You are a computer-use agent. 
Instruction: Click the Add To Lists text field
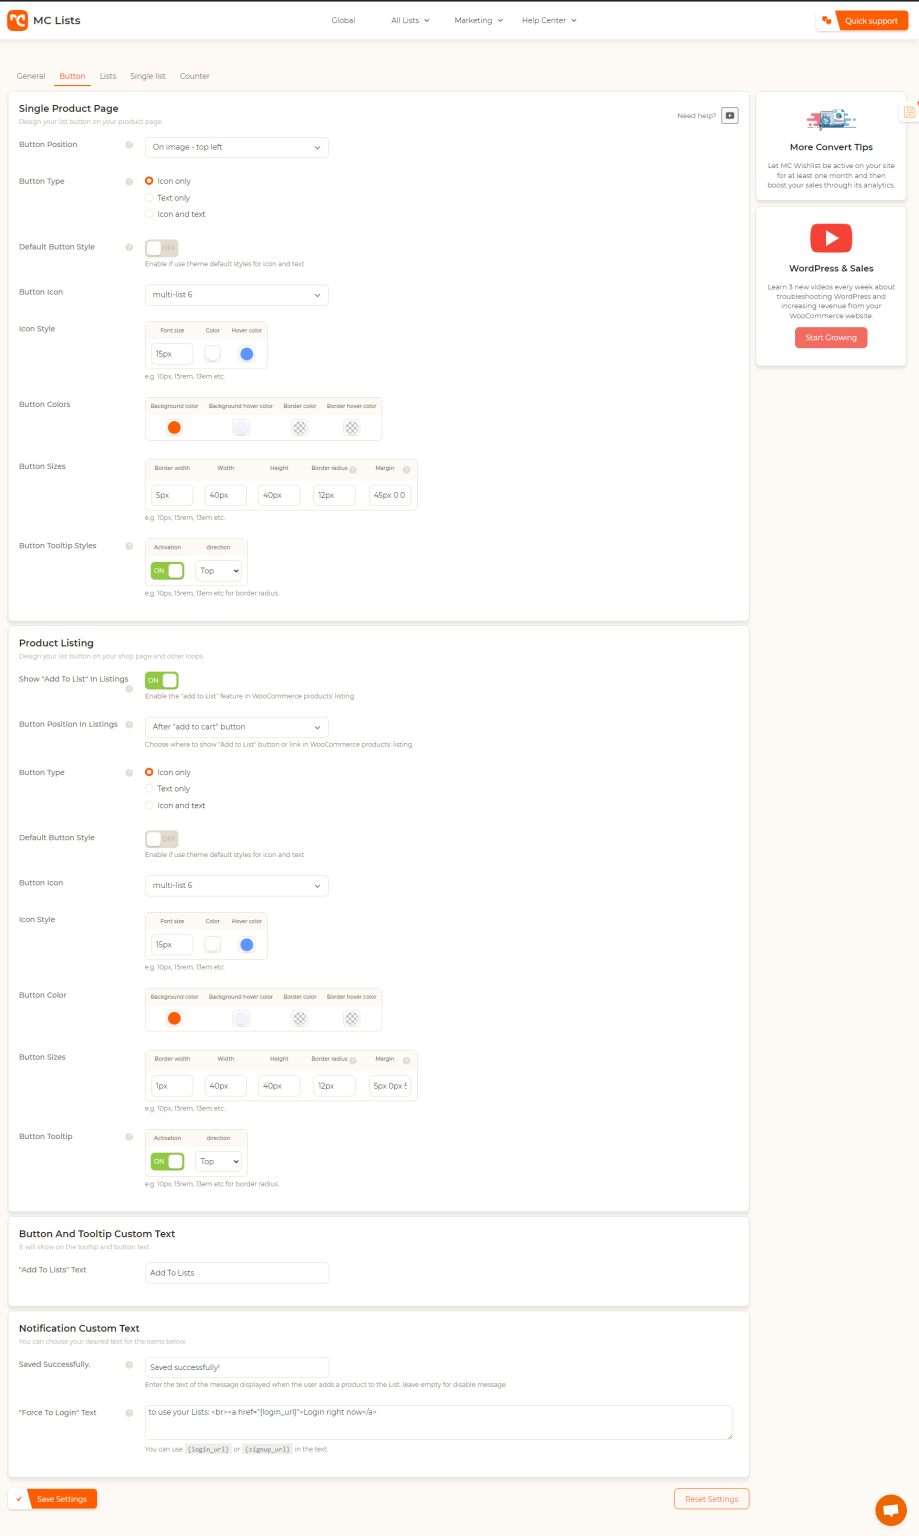coord(236,1273)
